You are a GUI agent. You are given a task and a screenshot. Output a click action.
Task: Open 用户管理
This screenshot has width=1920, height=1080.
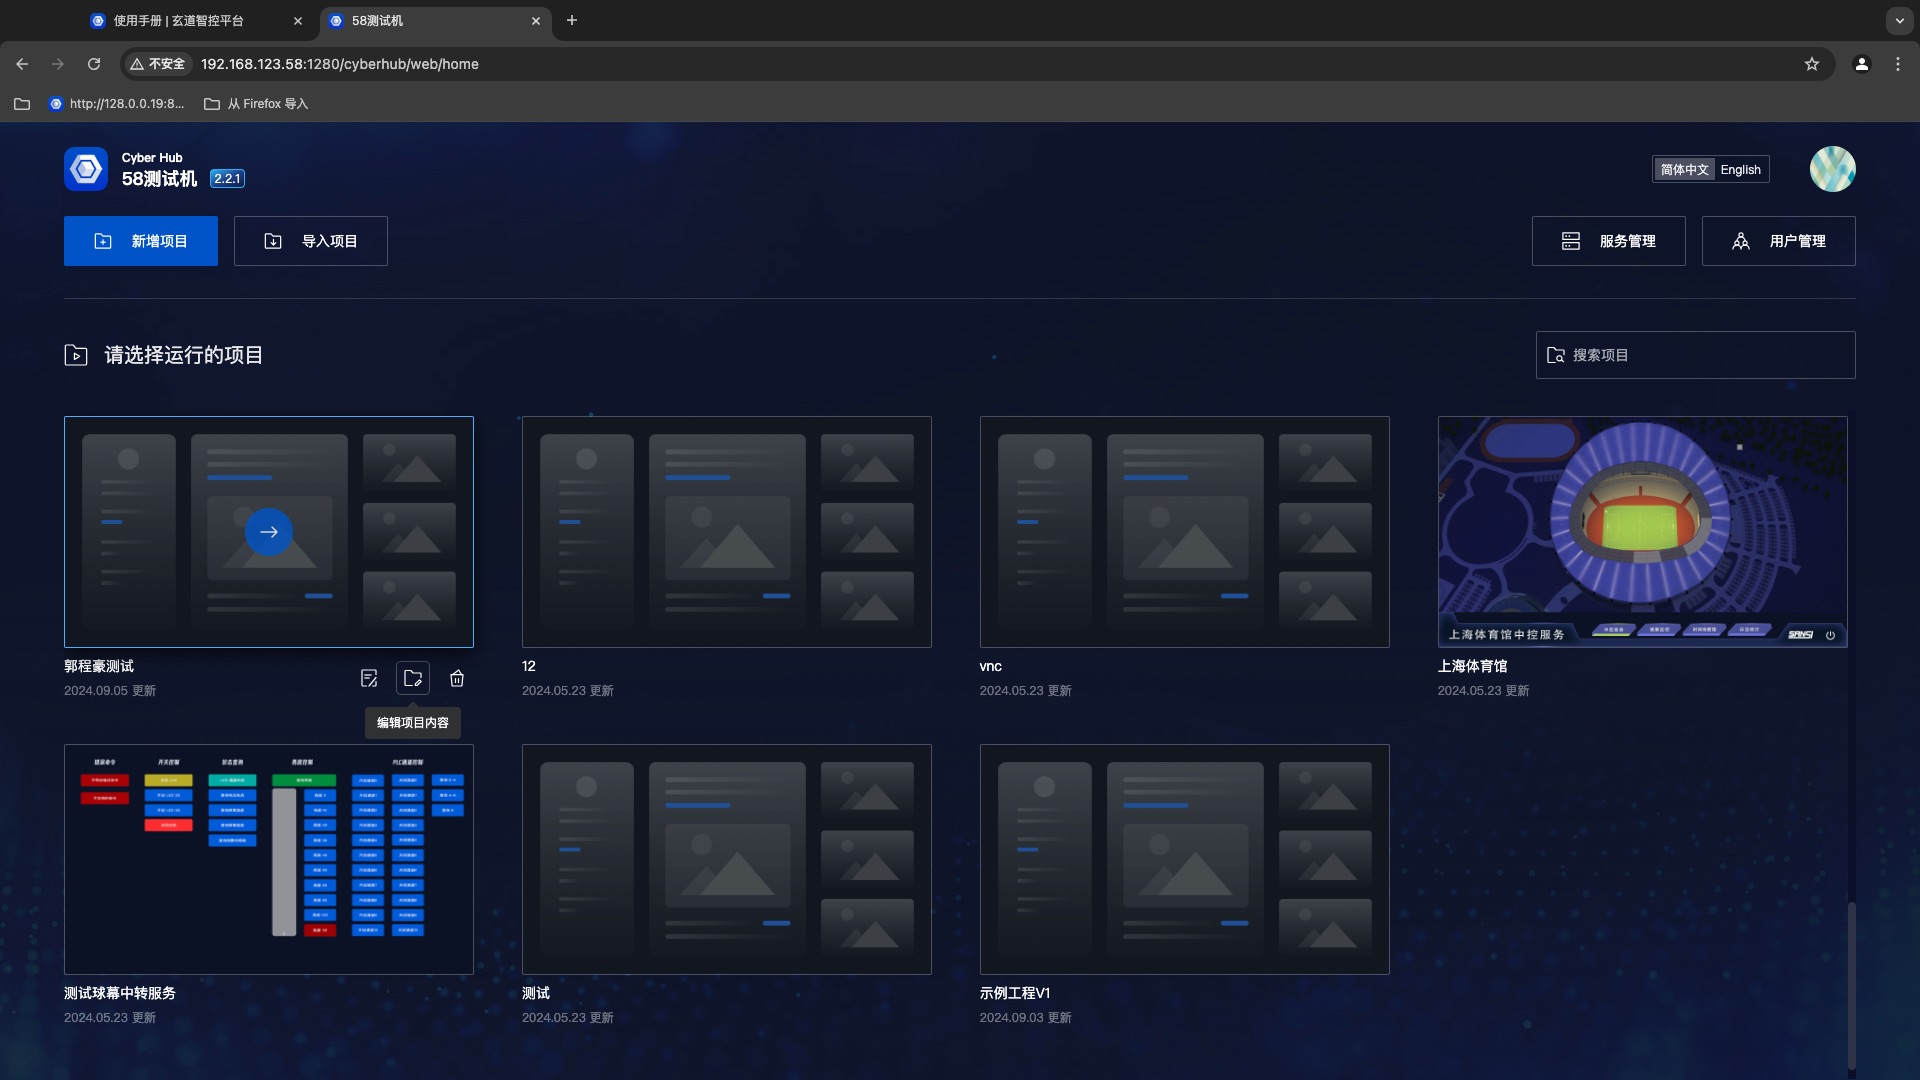[x=1778, y=241]
